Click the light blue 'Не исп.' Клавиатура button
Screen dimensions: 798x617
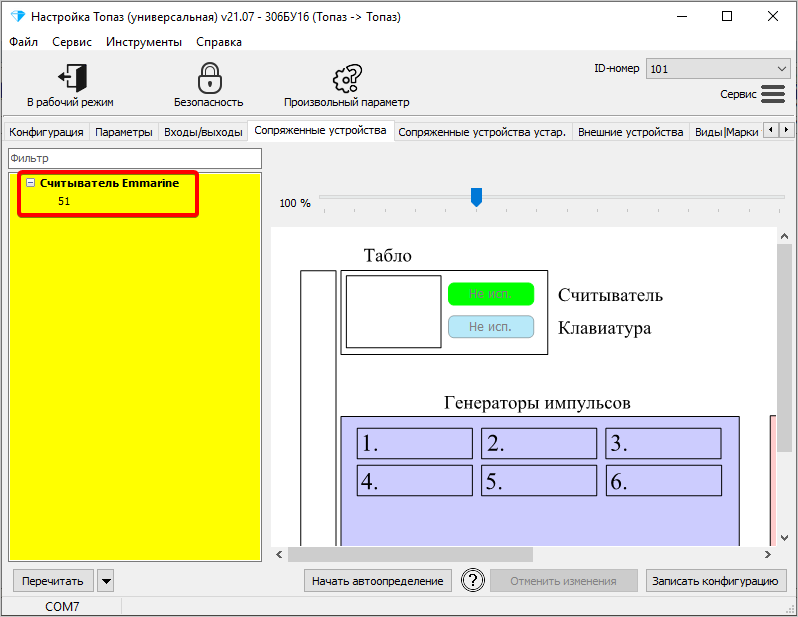pyautogui.click(x=491, y=326)
